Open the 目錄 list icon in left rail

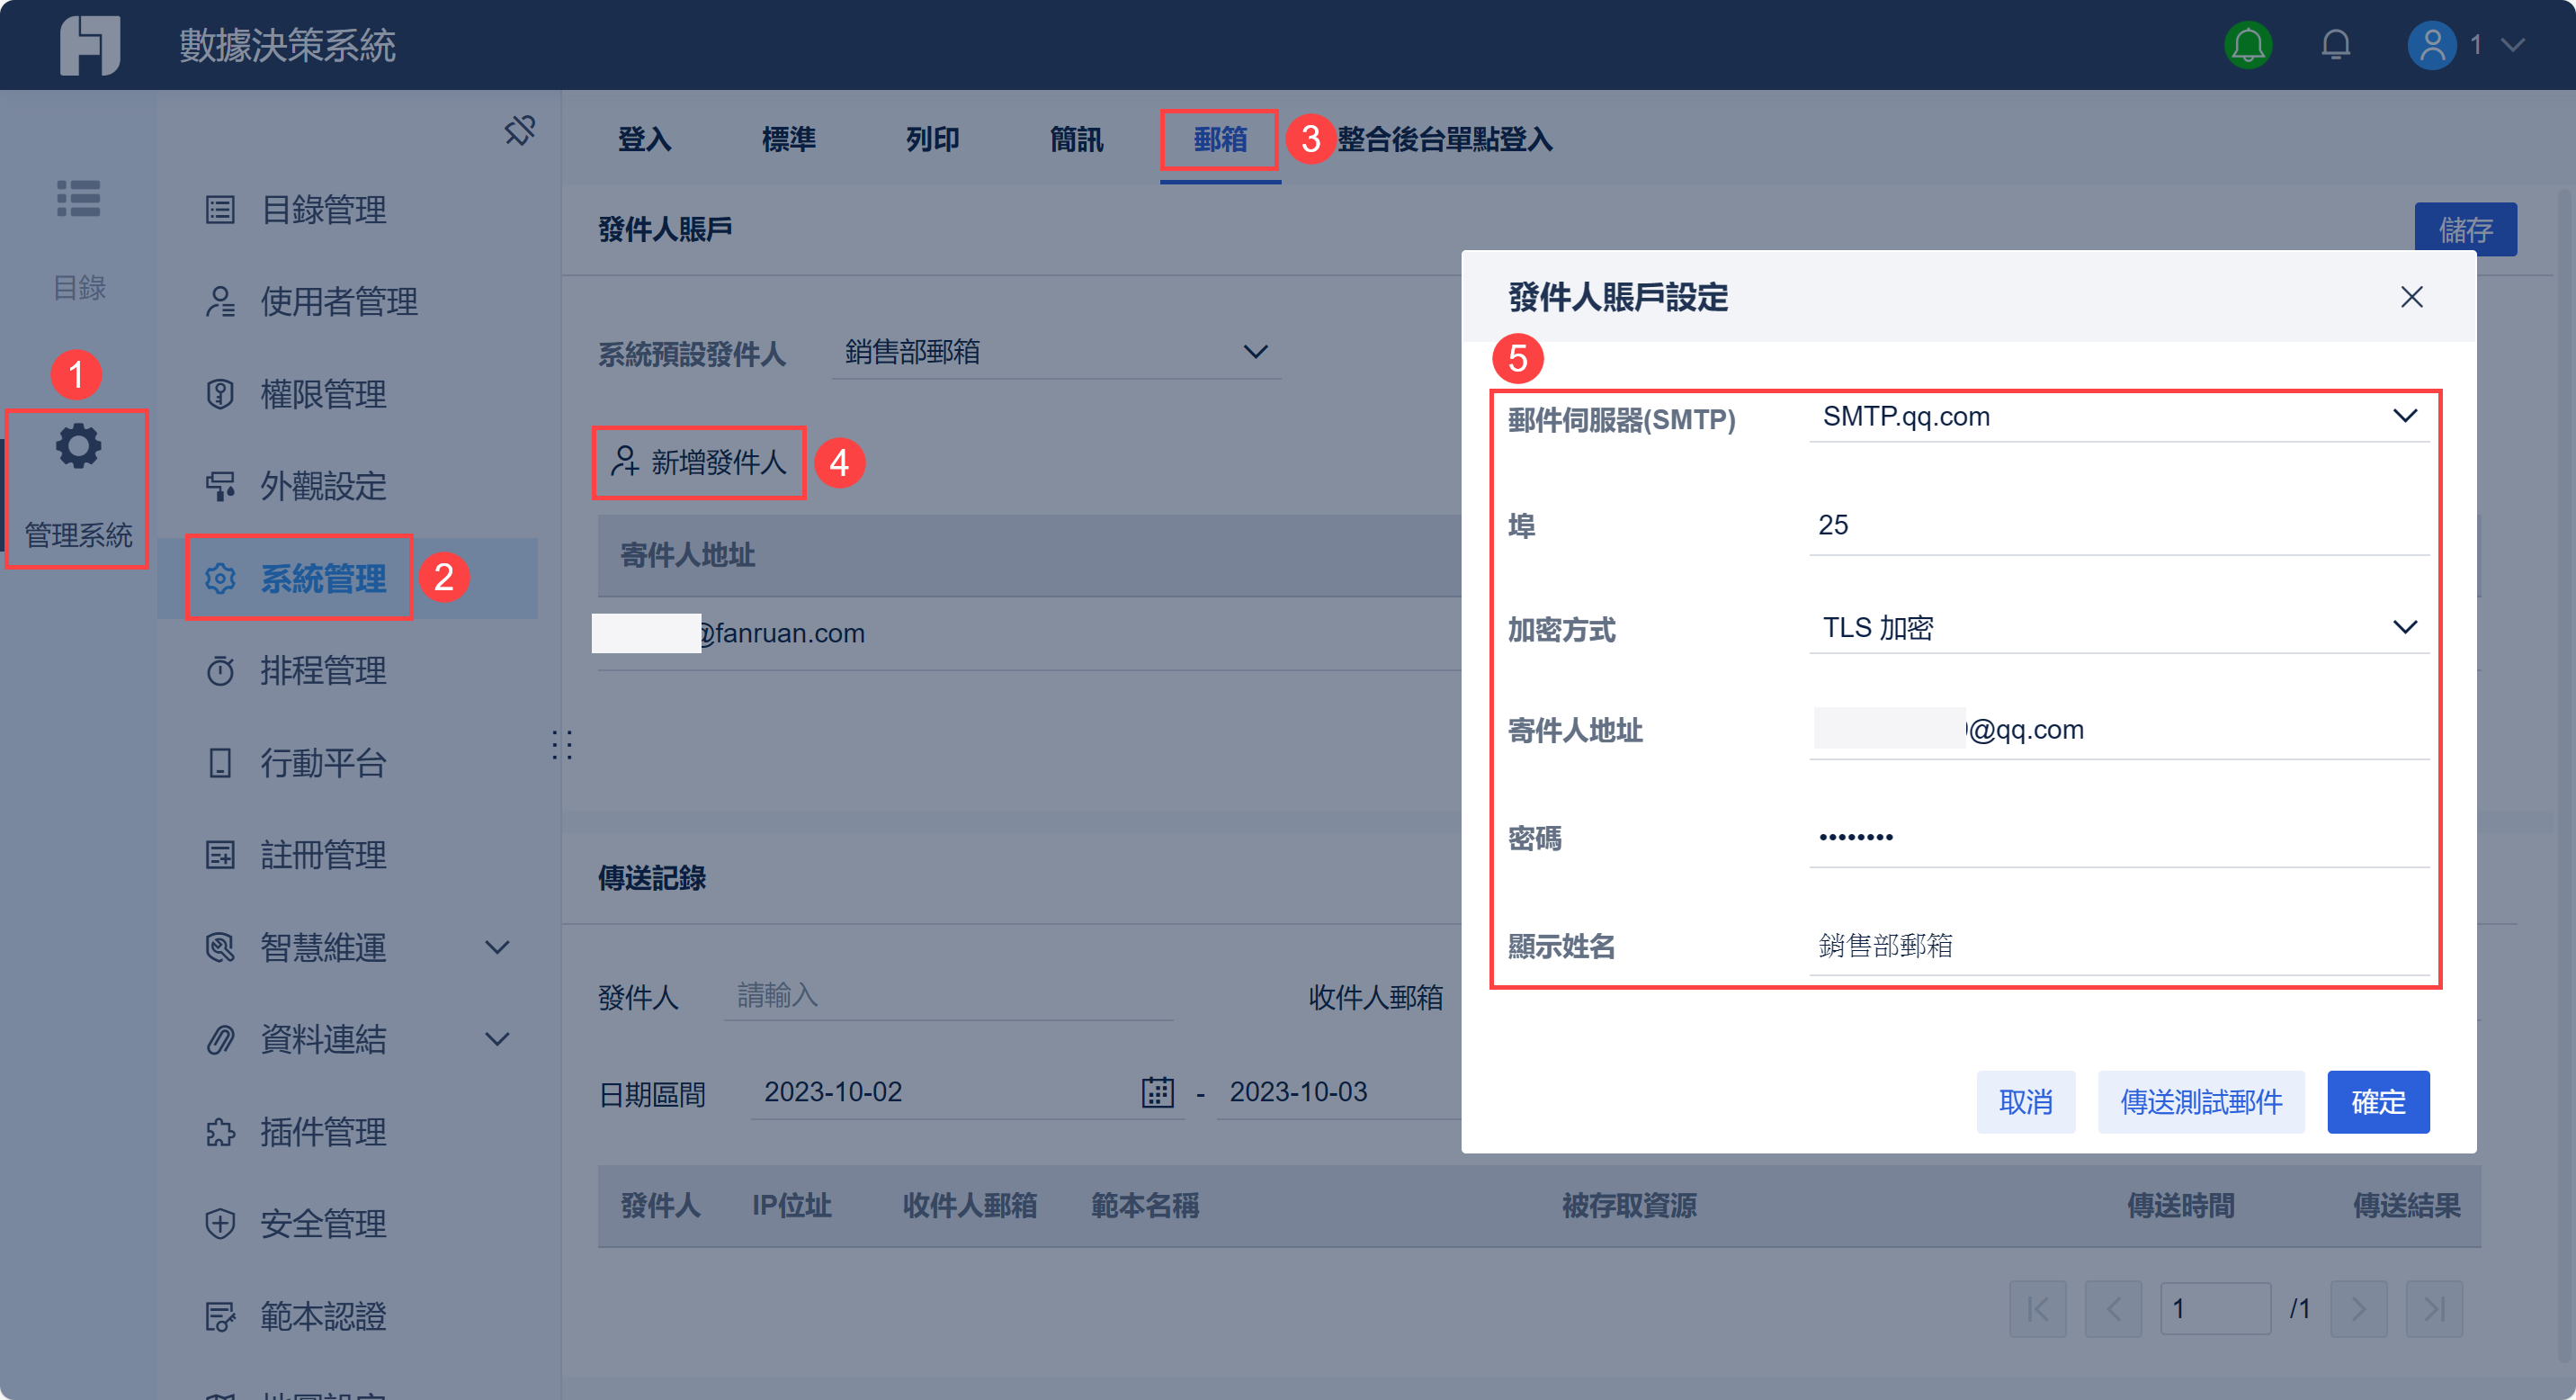[x=78, y=198]
